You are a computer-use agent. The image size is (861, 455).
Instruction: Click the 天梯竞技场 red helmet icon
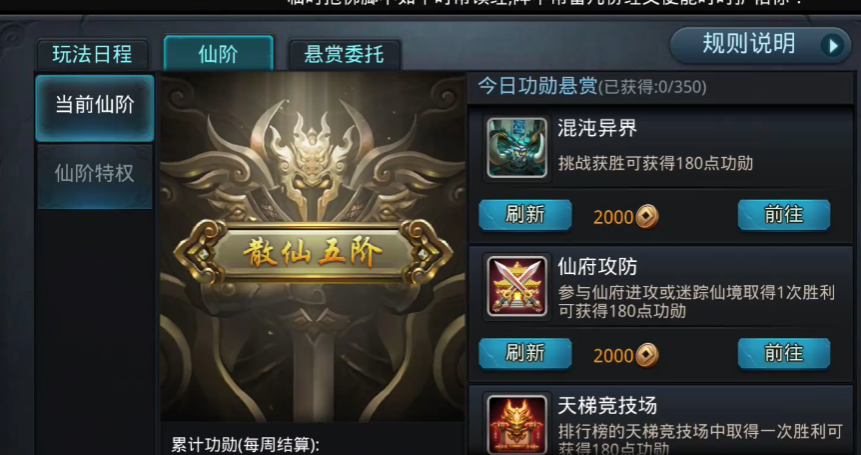pyautogui.click(x=517, y=425)
